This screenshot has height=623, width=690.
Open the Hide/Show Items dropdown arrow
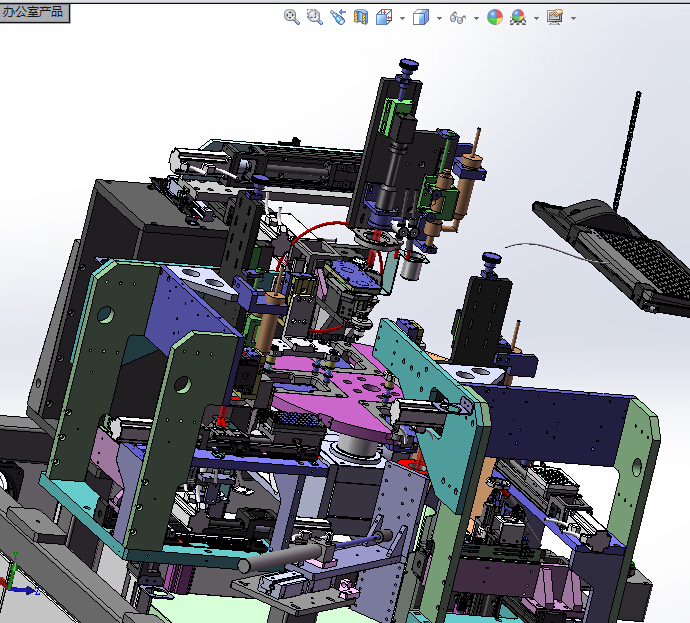point(477,18)
